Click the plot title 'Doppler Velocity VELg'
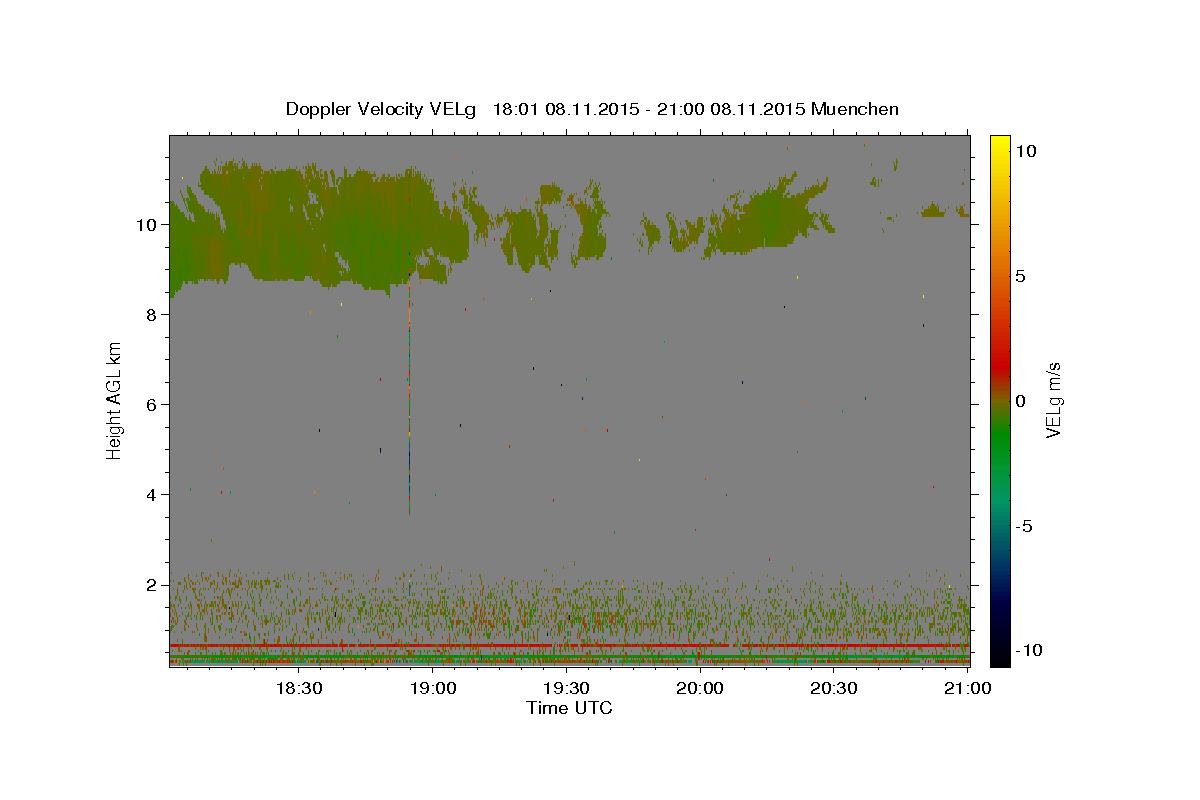 [383, 109]
